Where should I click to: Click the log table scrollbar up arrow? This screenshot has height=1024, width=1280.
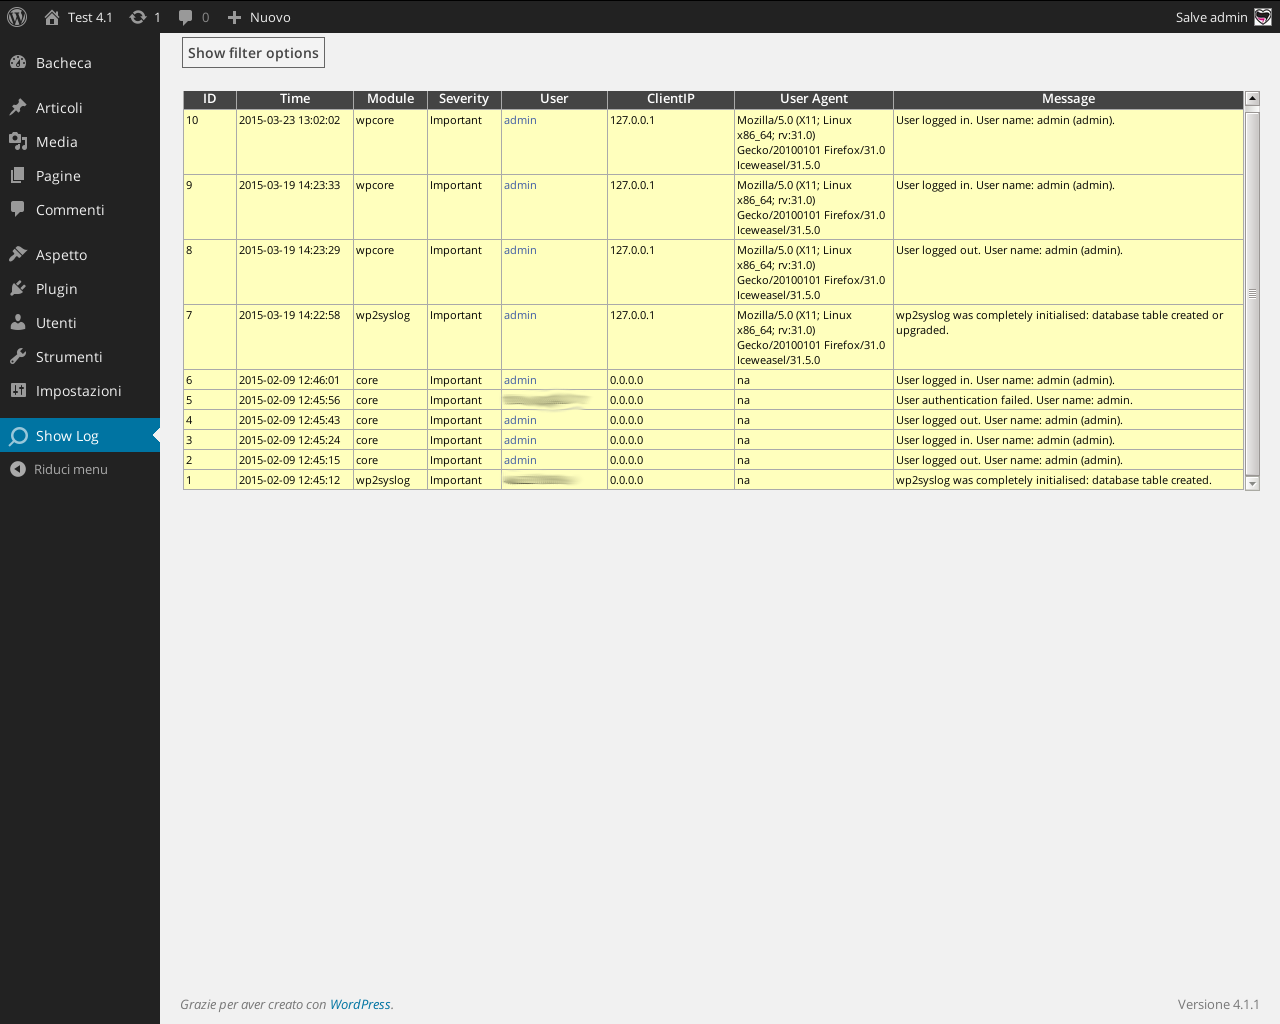click(1252, 98)
